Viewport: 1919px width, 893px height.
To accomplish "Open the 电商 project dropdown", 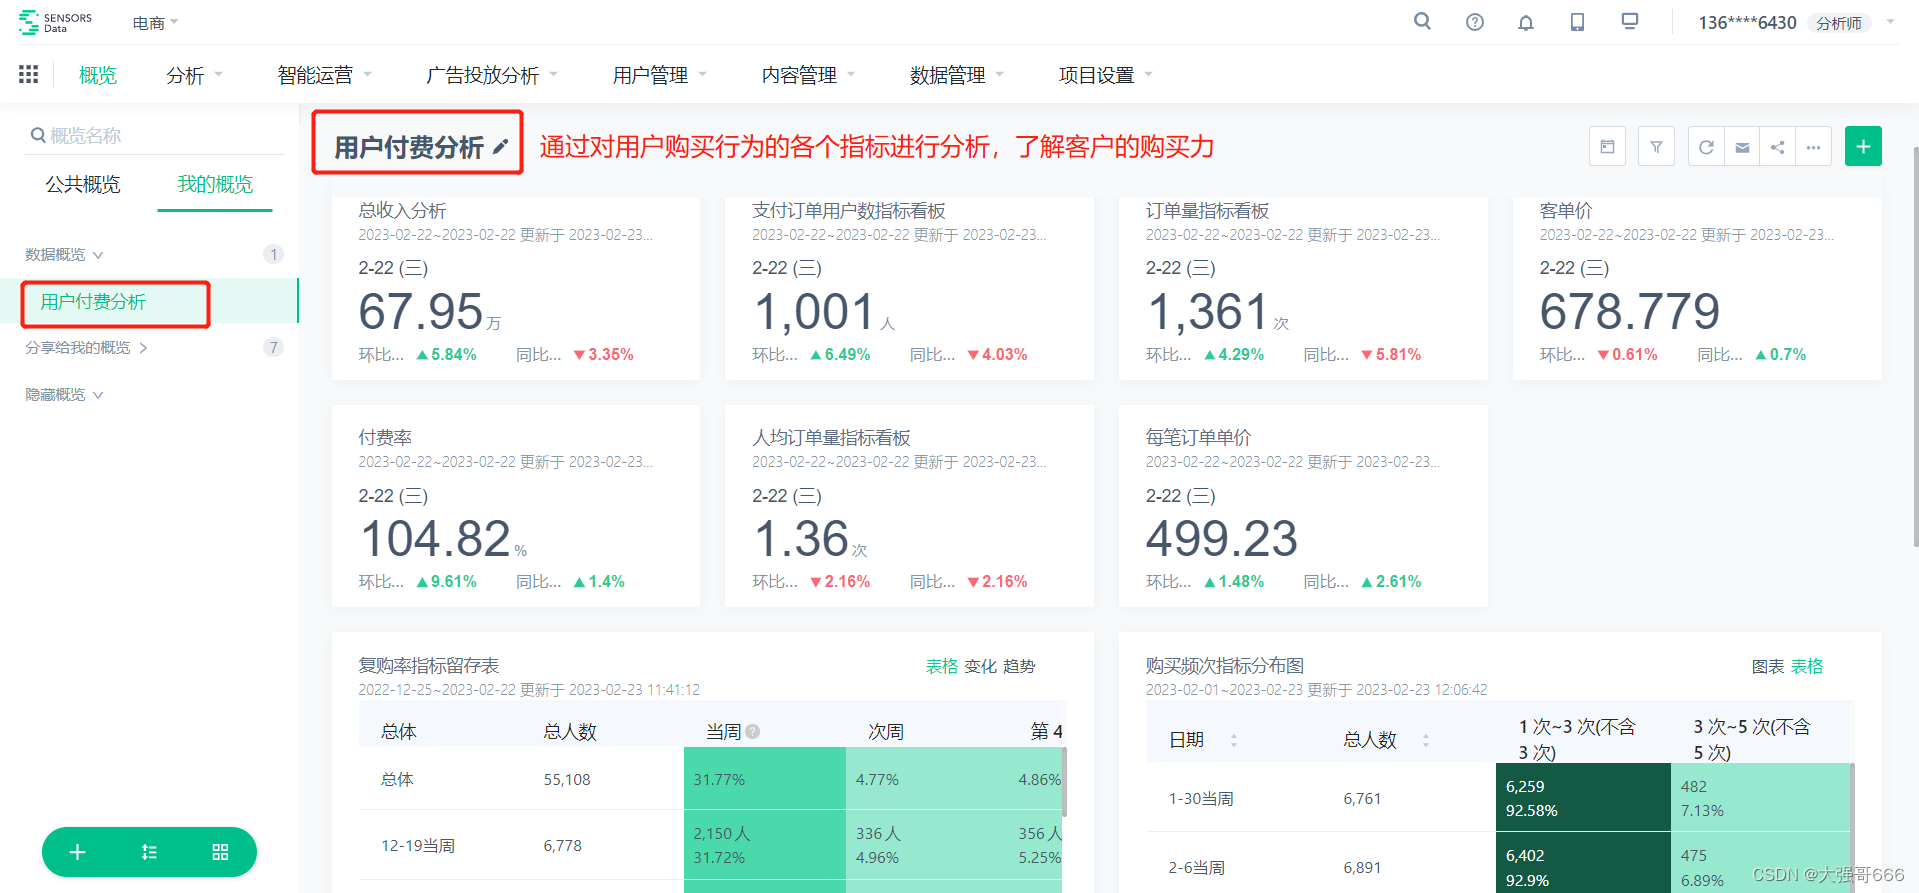I will point(155,22).
